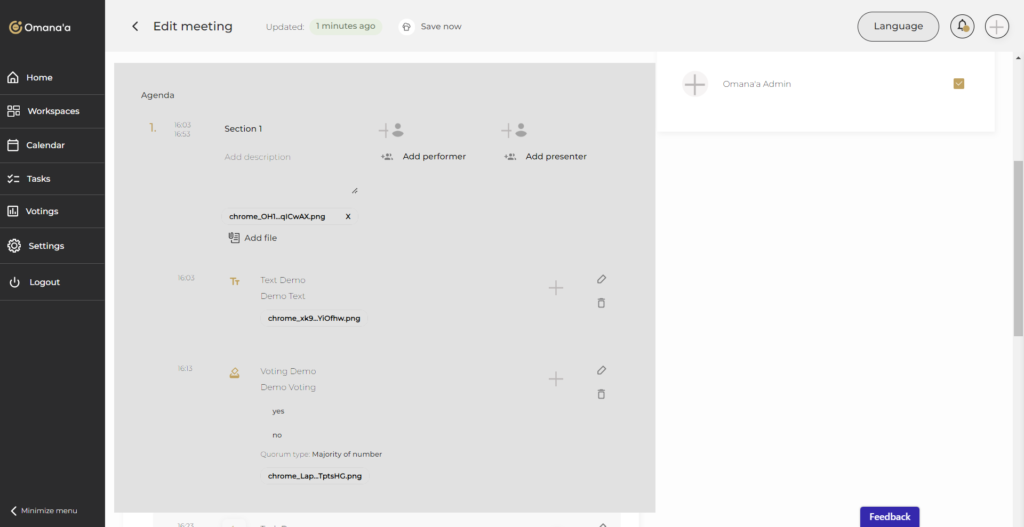Click the Feedback button

pos(889,517)
